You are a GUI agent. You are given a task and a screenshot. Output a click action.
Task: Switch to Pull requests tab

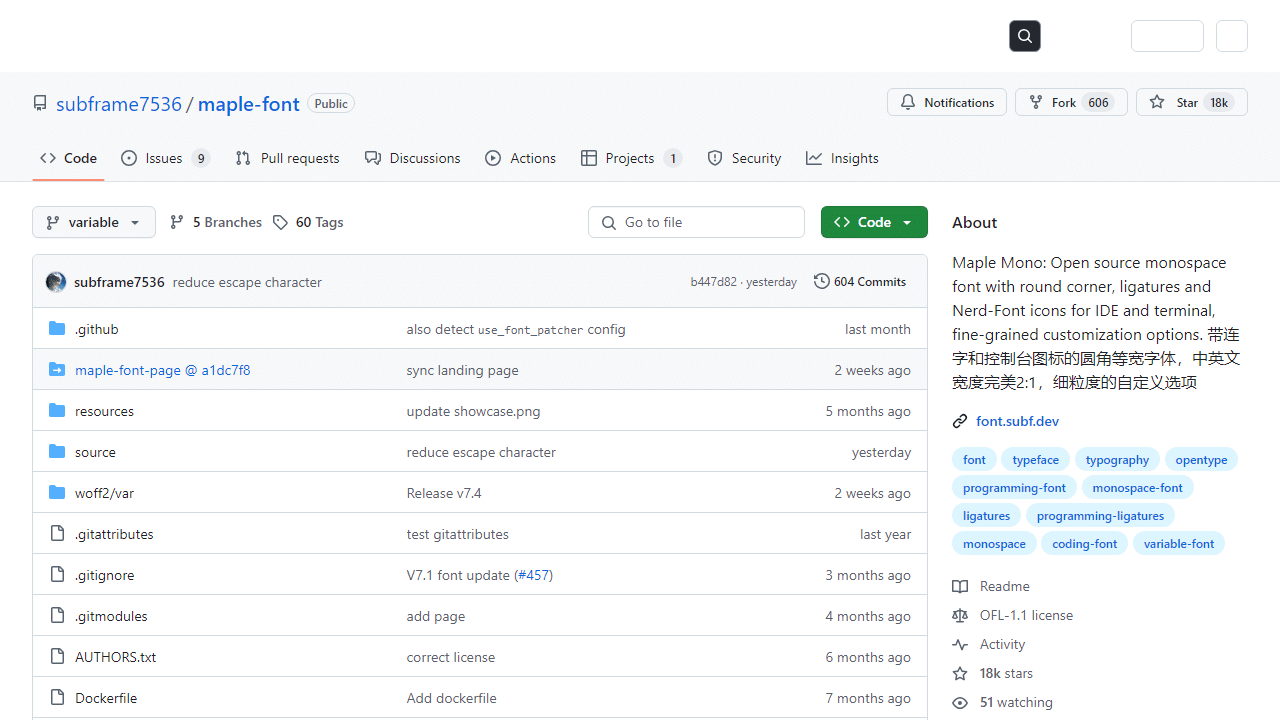pyautogui.click(x=287, y=158)
